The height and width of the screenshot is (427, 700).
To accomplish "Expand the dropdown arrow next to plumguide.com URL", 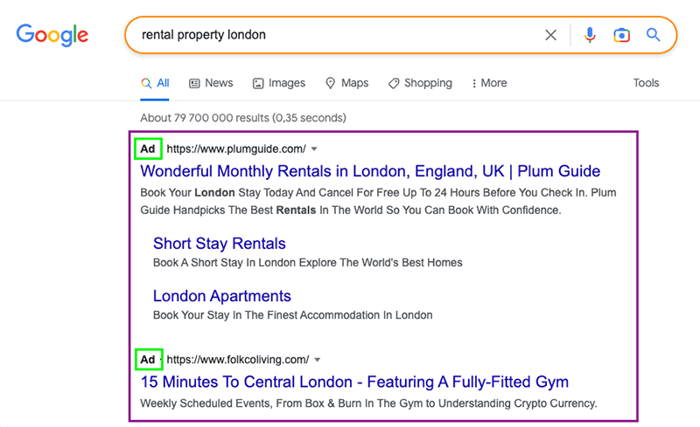I will 314,149.
